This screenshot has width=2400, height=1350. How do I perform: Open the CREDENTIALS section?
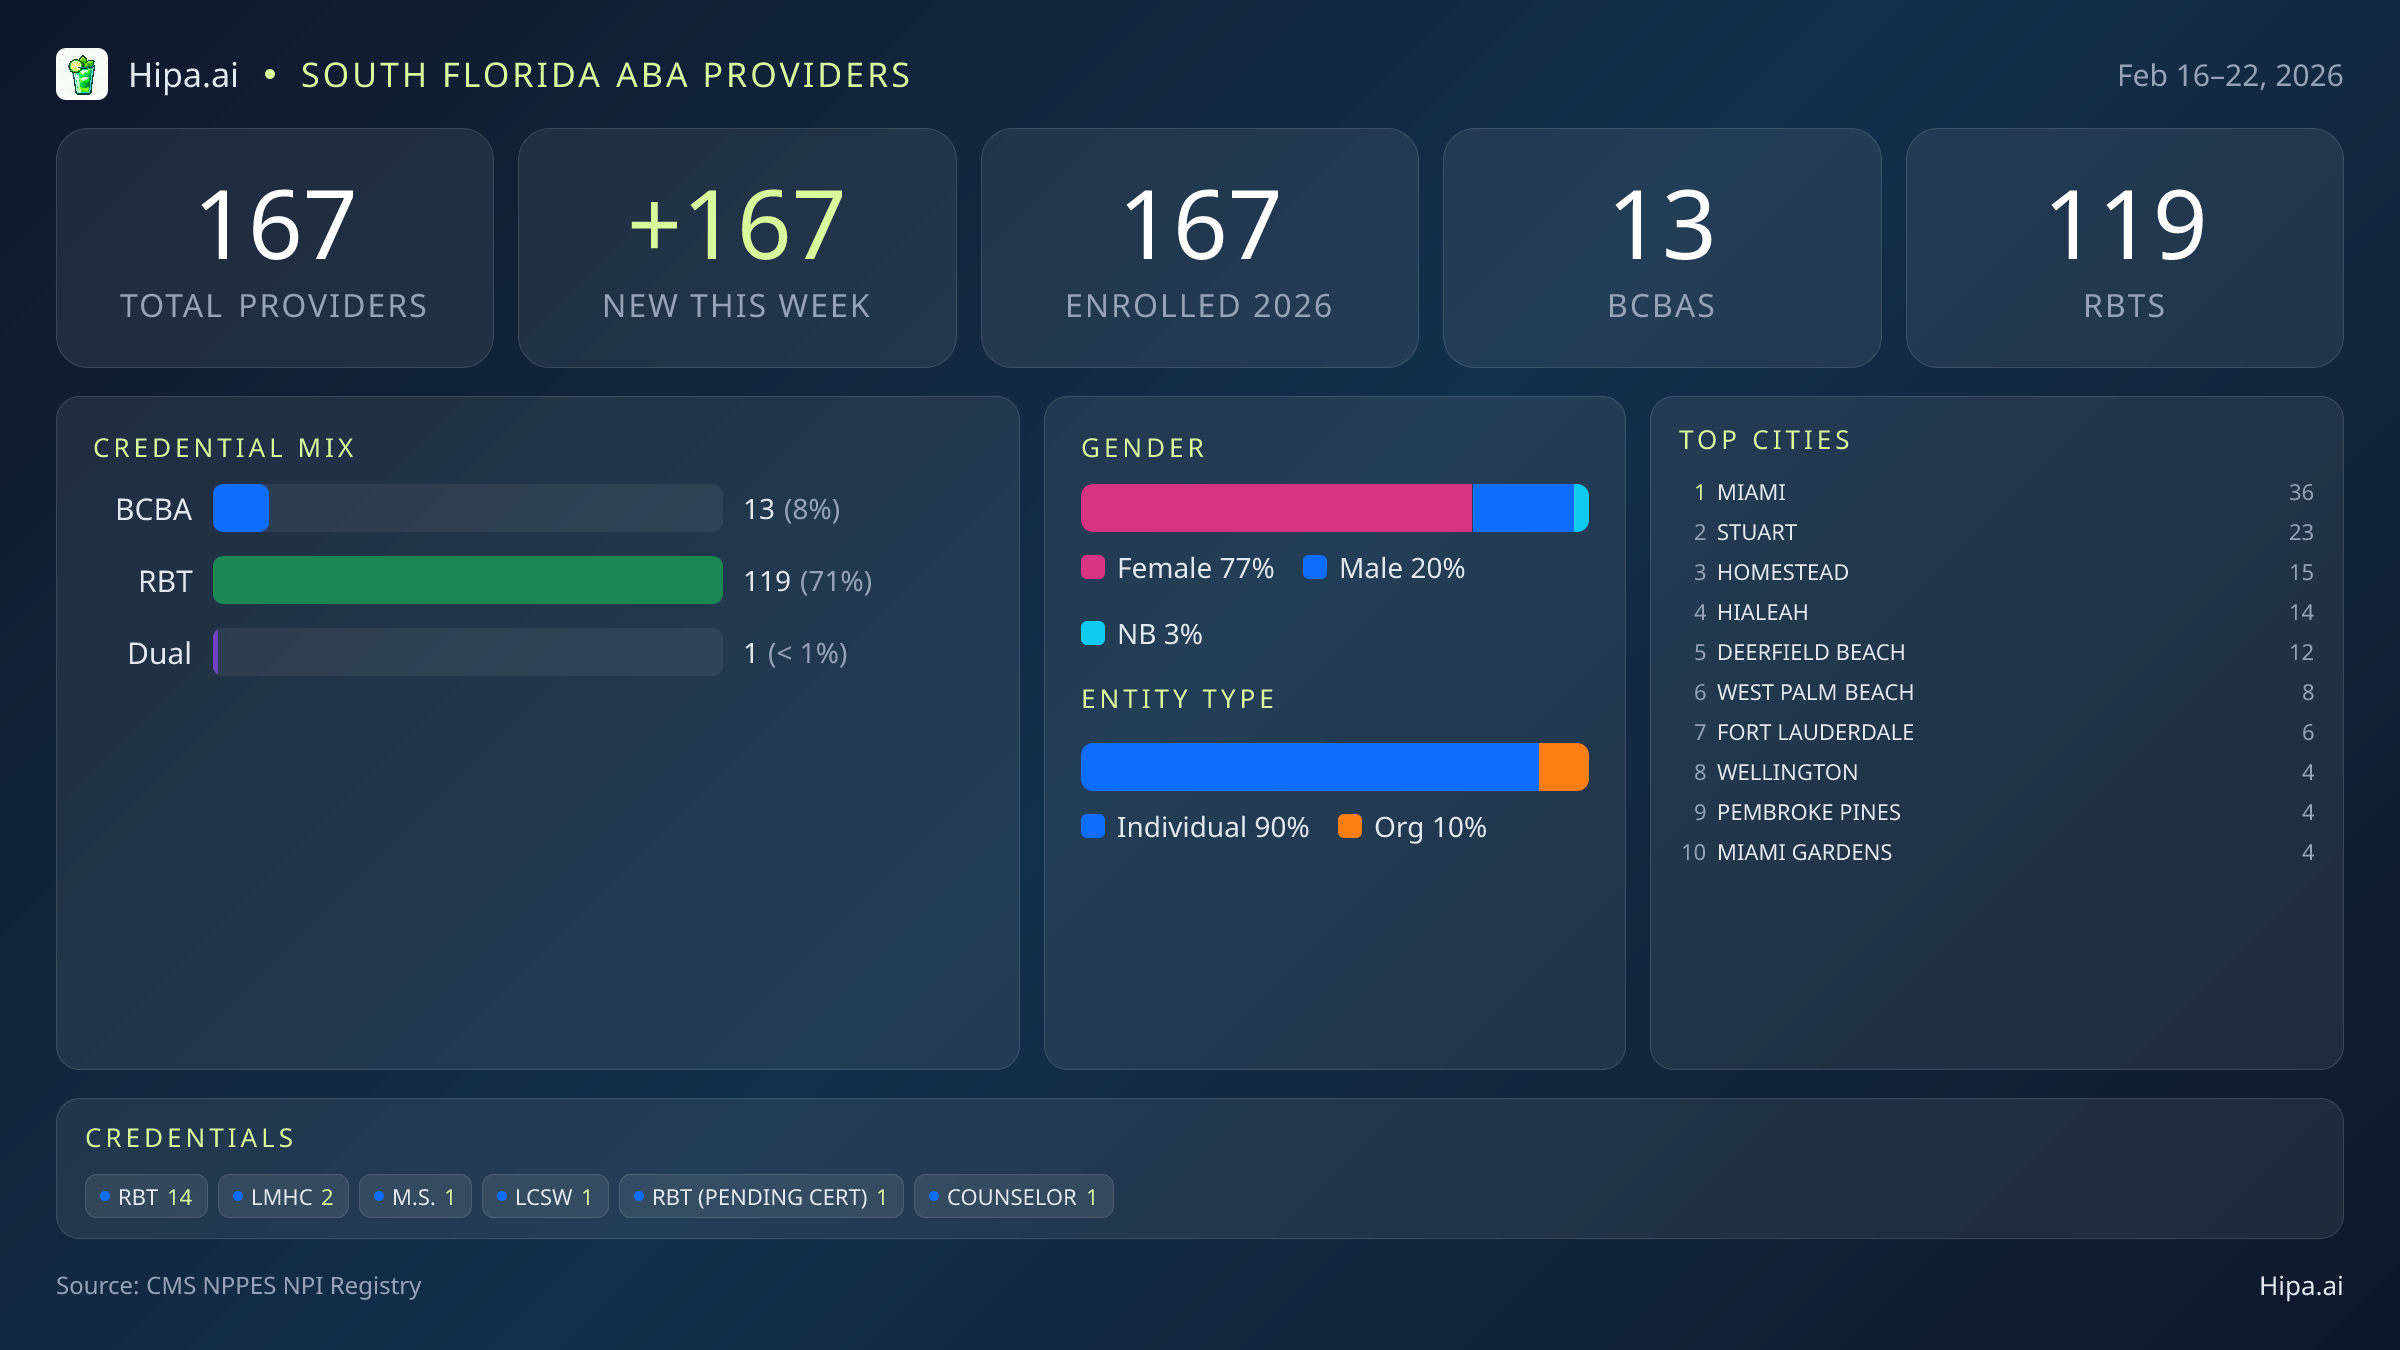190,1137
